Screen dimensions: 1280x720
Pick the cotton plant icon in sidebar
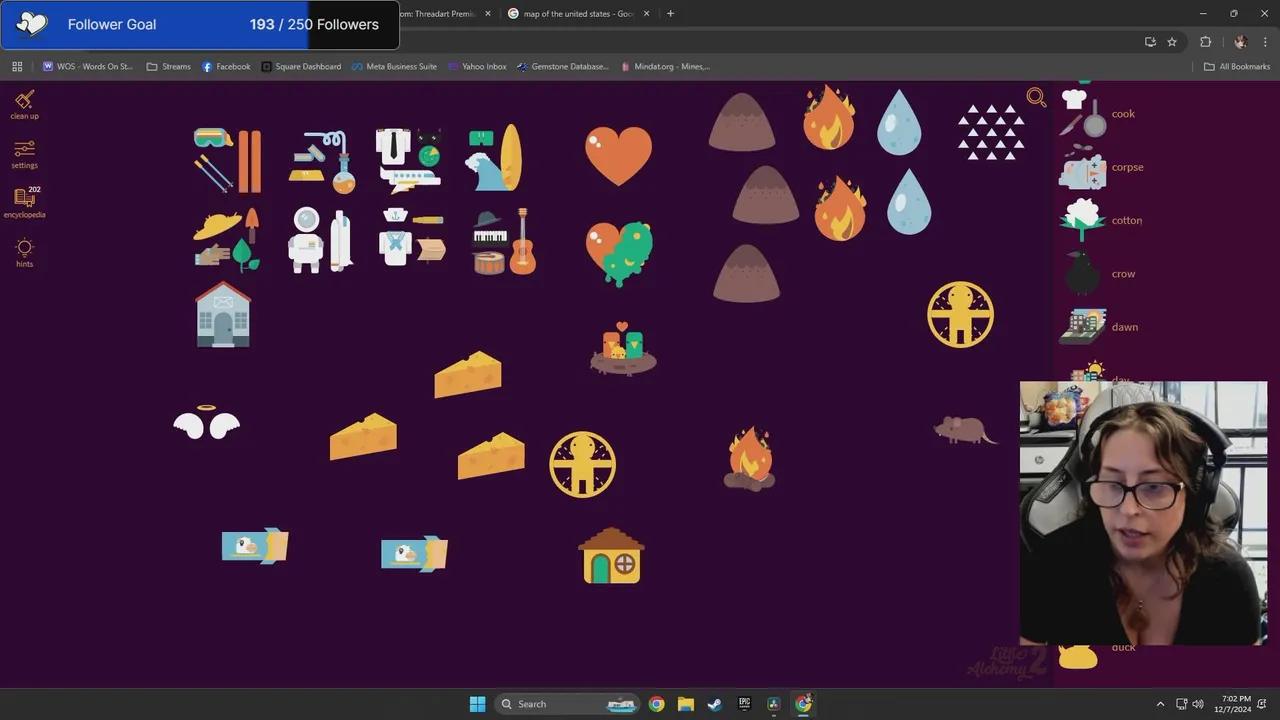[1082, 220]
